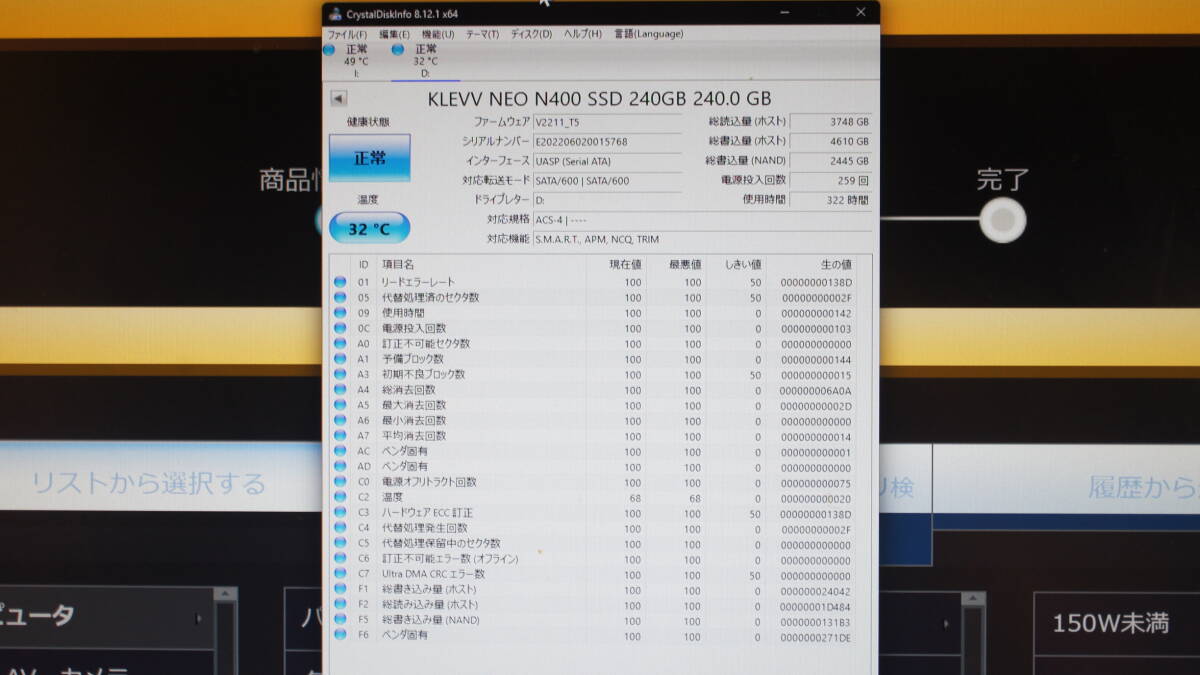The image size is (1200, 675).
Task: Click the raw value 0000000271DE in row F6
Action: [x=815, y=636]
